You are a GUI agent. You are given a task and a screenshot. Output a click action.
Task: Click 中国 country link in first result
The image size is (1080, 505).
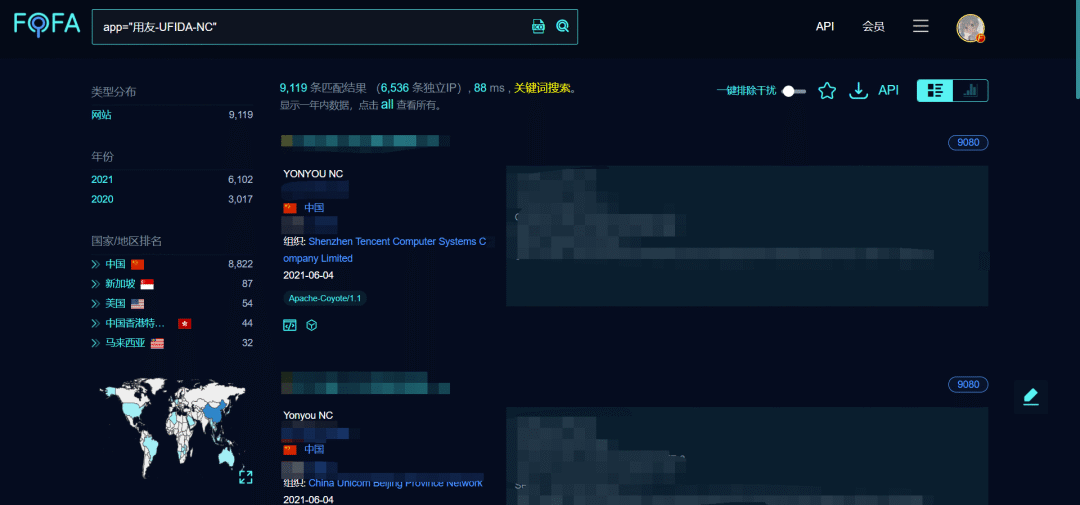click(314, 208)
